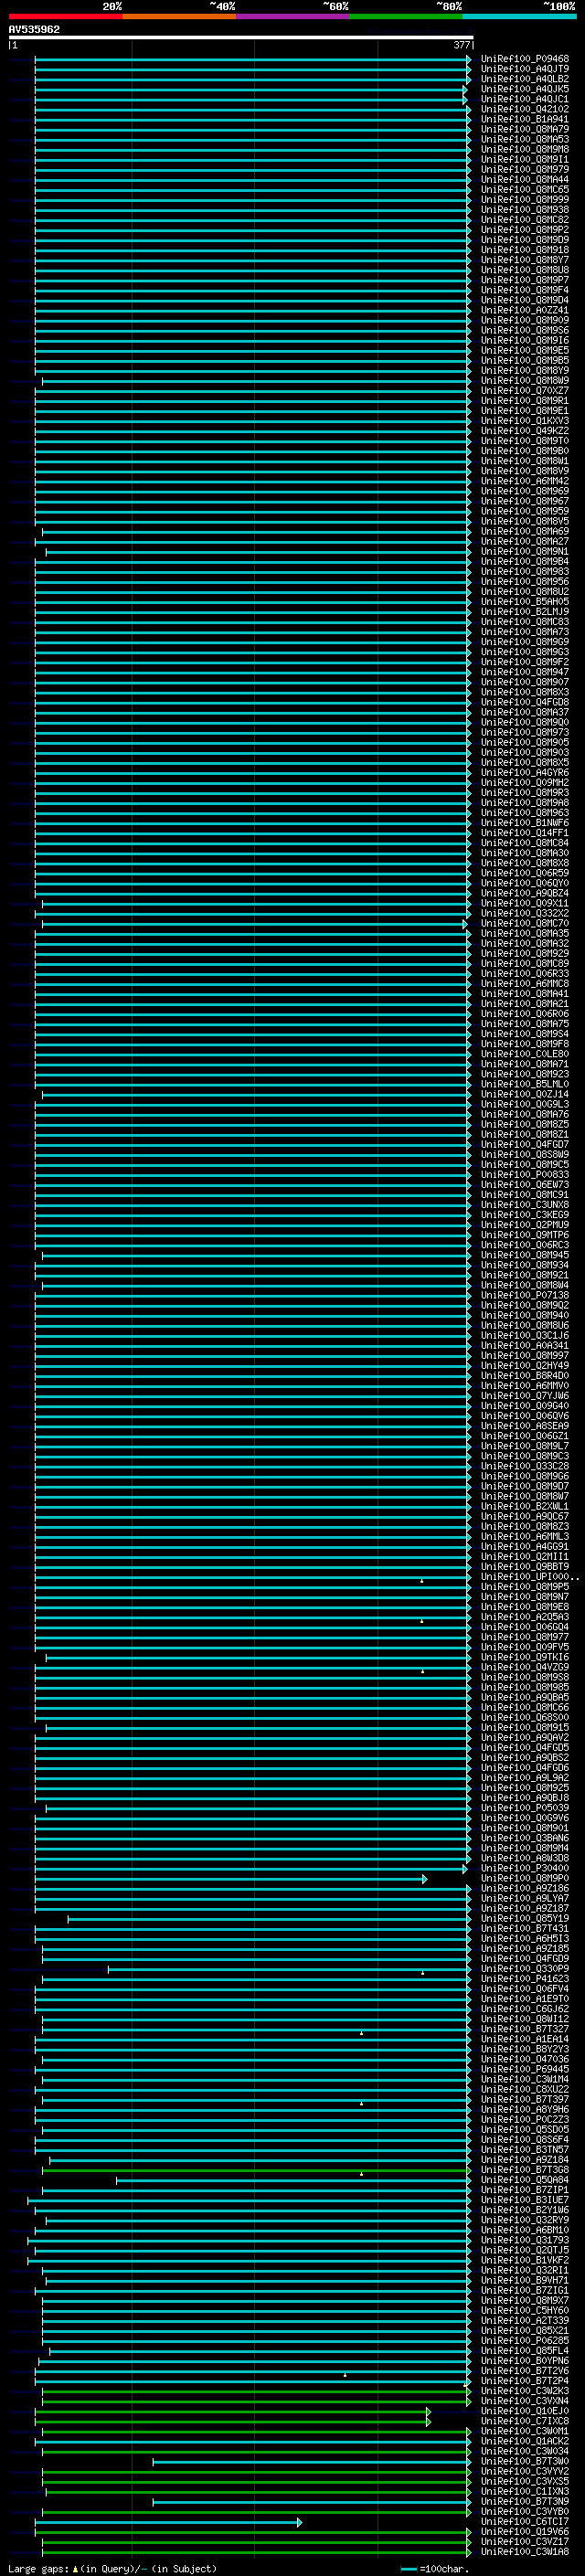Viewport: 585px width, 2576px height.
Task: Click the orange ~40% identity color band
Action: pos(179,16)
